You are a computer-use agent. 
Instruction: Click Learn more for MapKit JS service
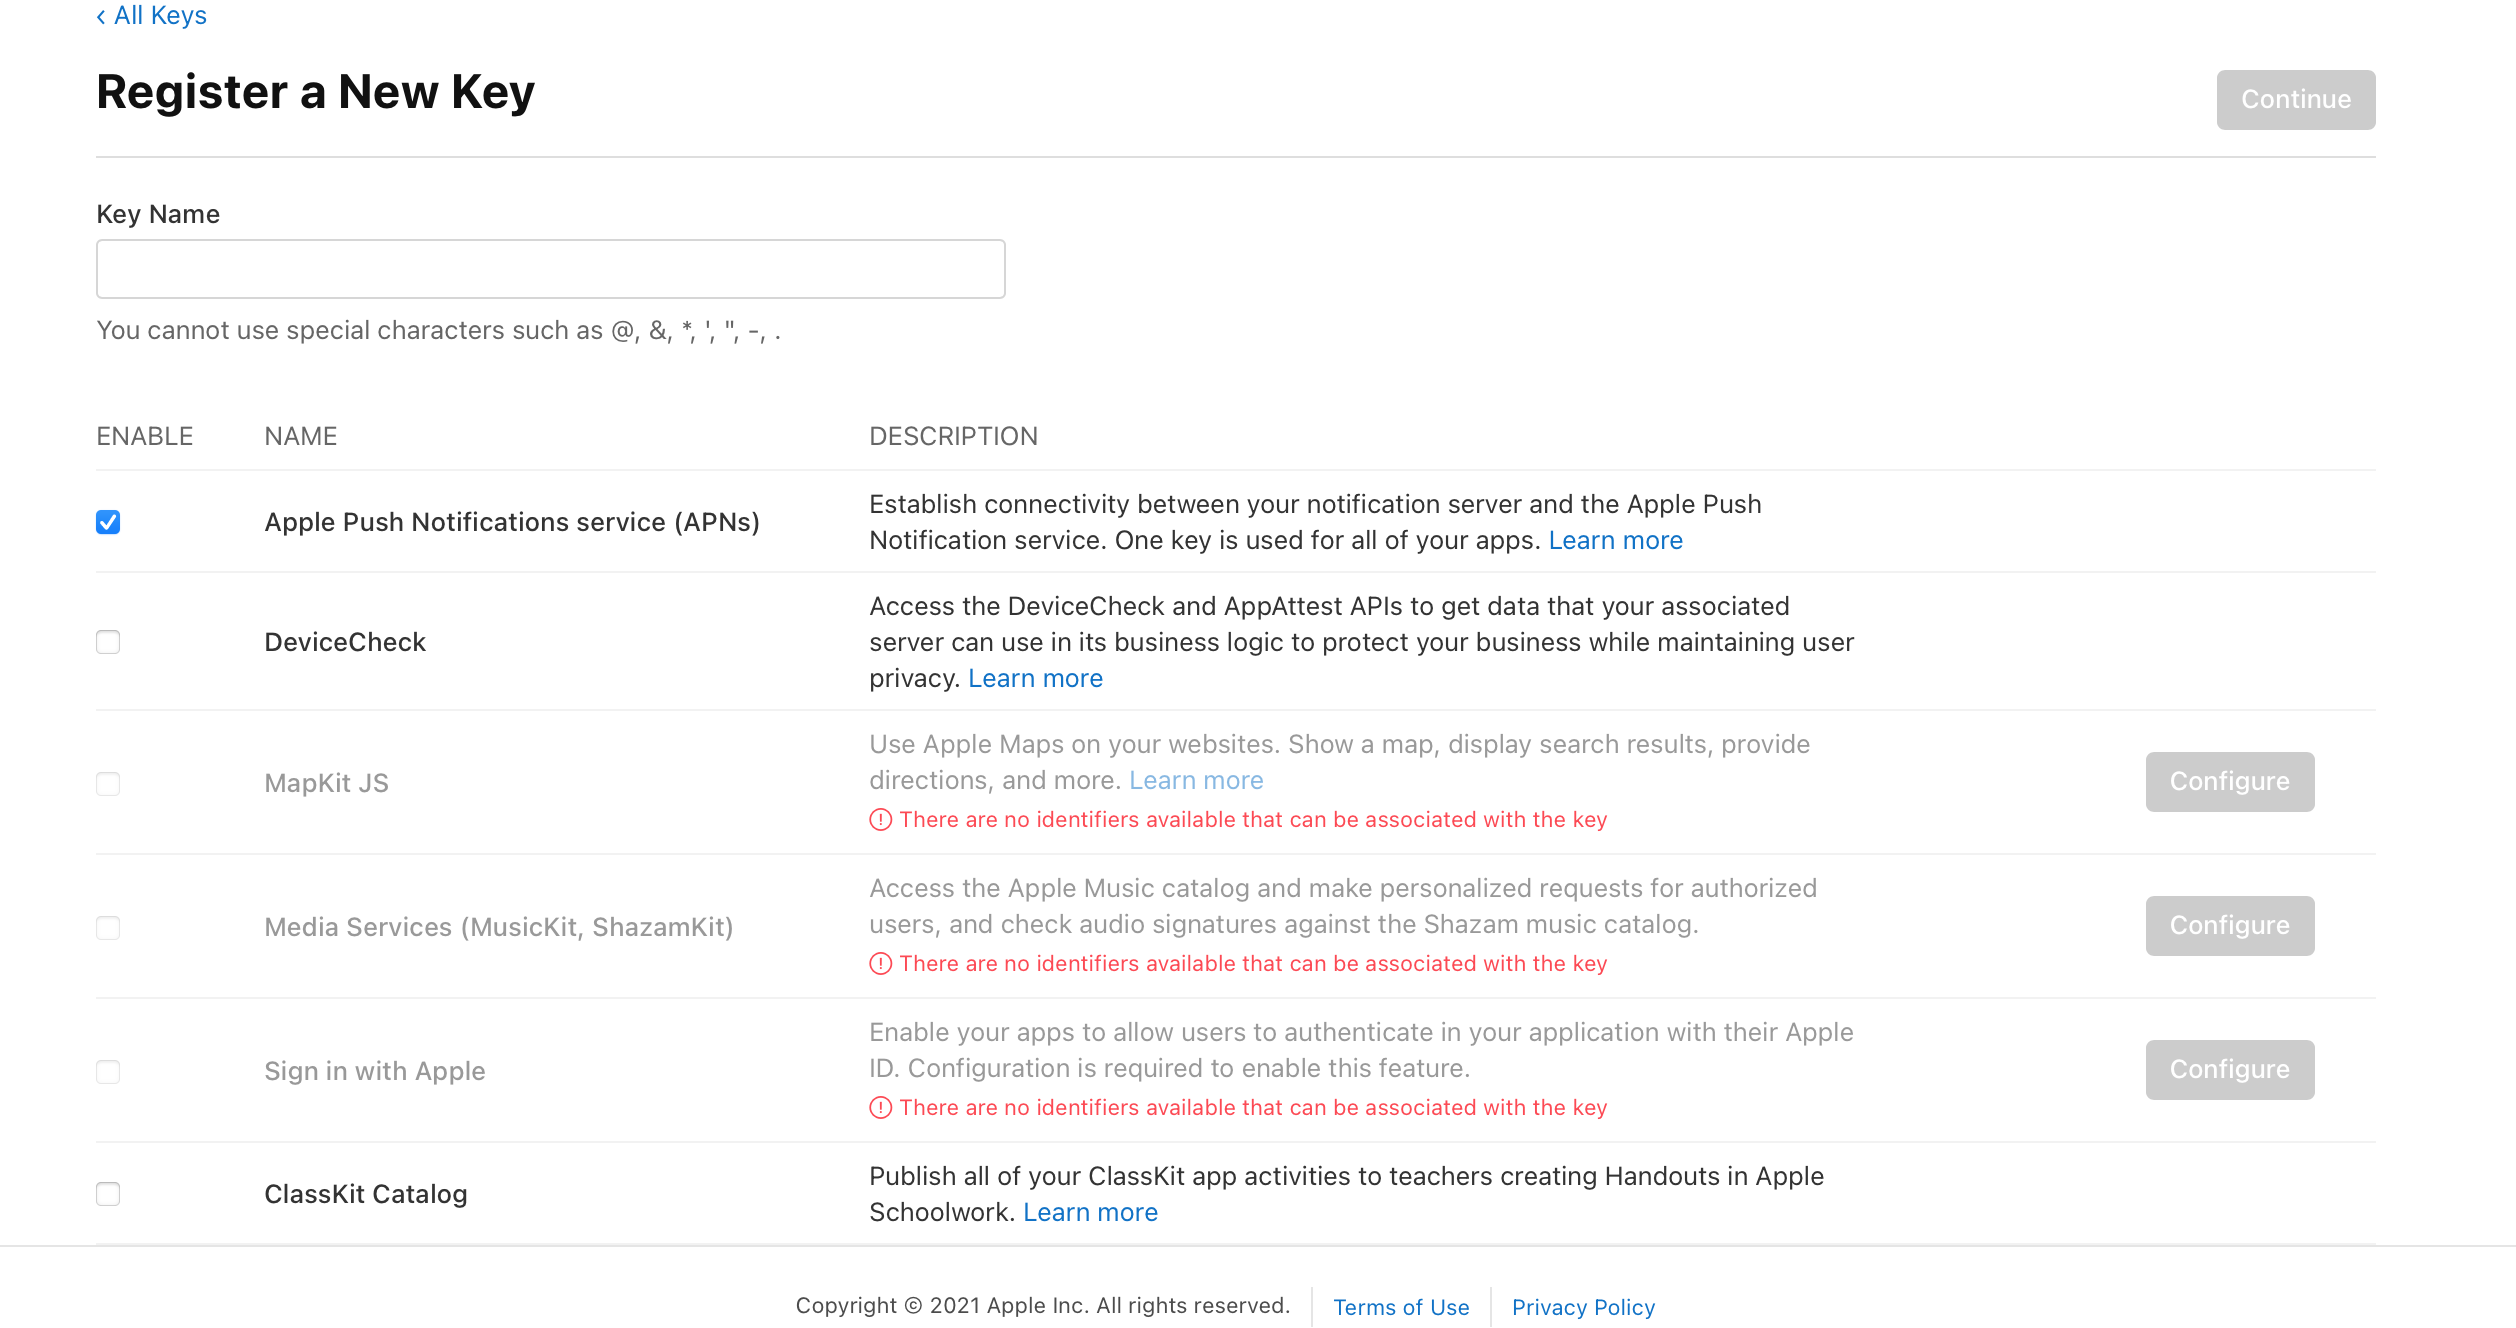point(1195,779)
